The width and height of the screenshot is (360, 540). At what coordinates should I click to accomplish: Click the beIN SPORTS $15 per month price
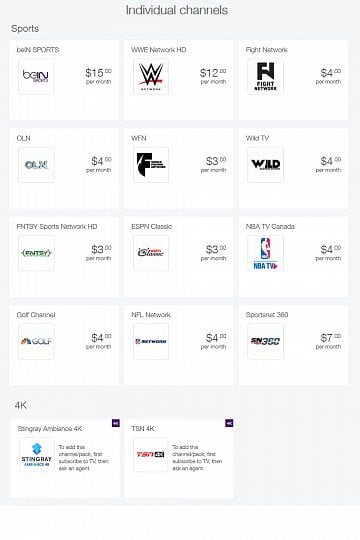pyautogui.click(x=99, y=76)
